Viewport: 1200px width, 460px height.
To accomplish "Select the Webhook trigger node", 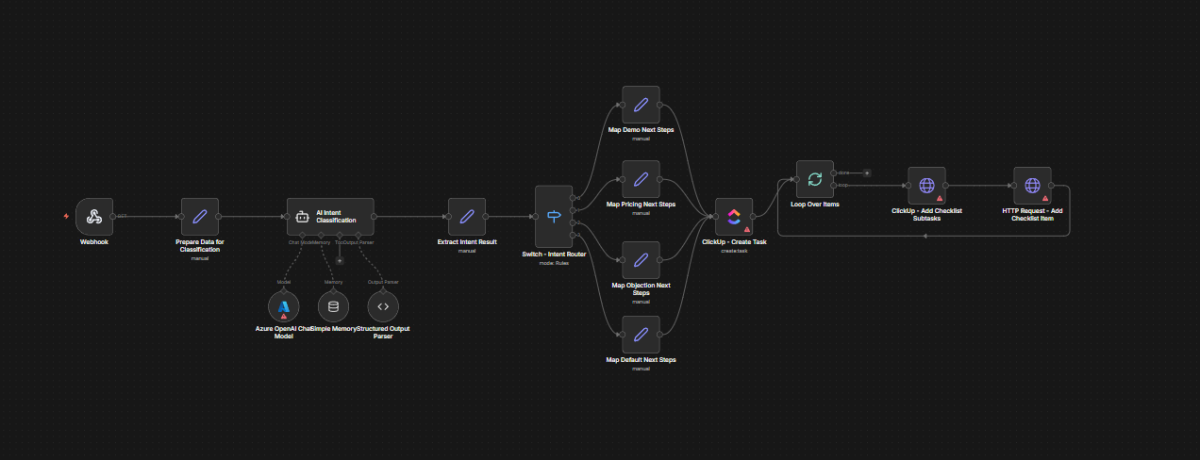I will pos(93,216).
